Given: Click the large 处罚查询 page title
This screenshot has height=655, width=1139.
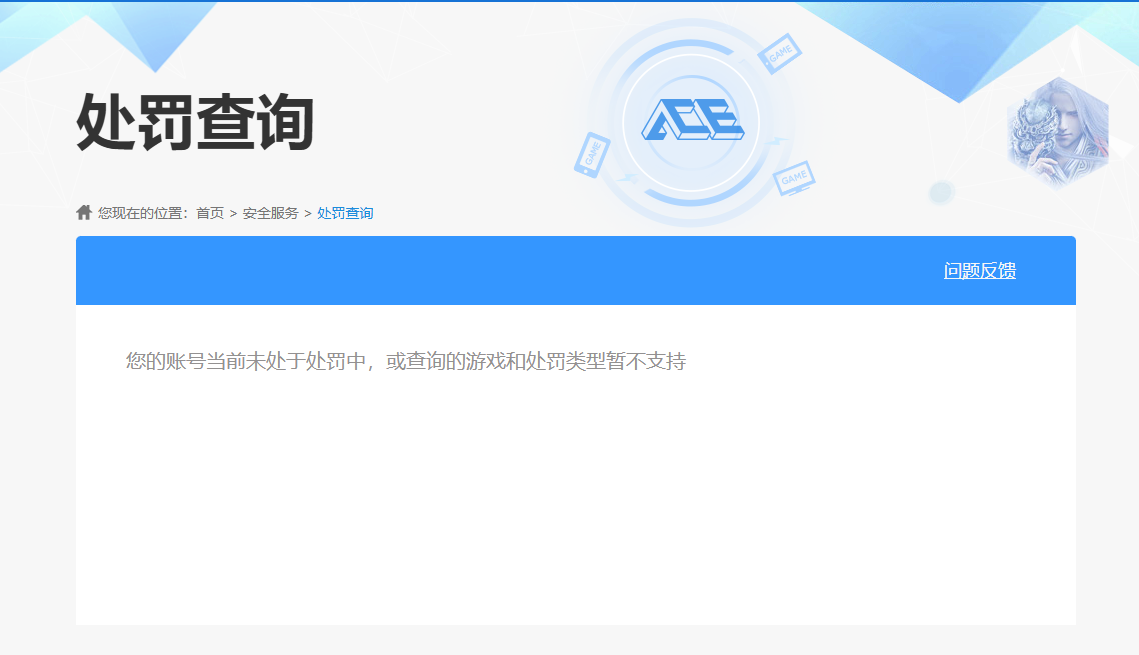Looking at the screenshot, I should tap(196, 122).
